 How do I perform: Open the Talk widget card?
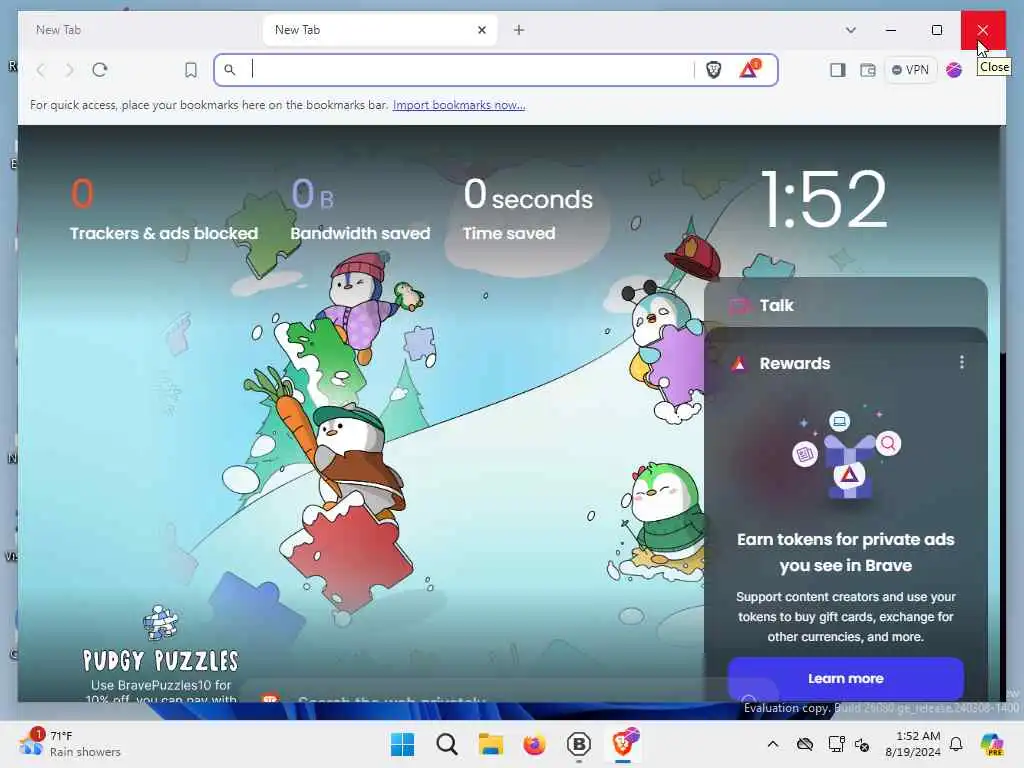tap(846, 305)
